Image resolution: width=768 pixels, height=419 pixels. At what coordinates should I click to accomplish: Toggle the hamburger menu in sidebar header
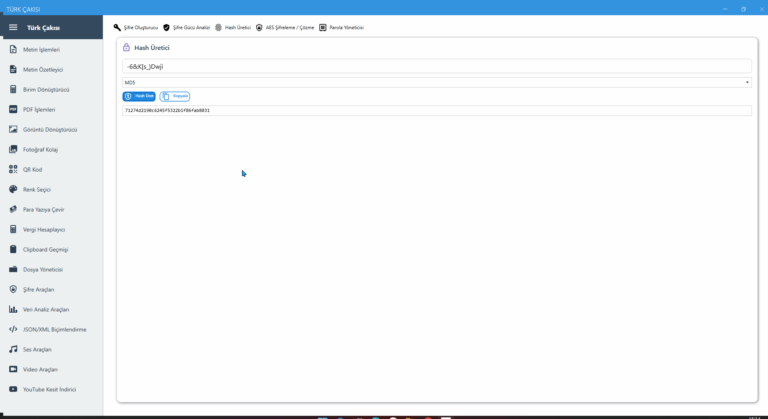pos(13,27)
